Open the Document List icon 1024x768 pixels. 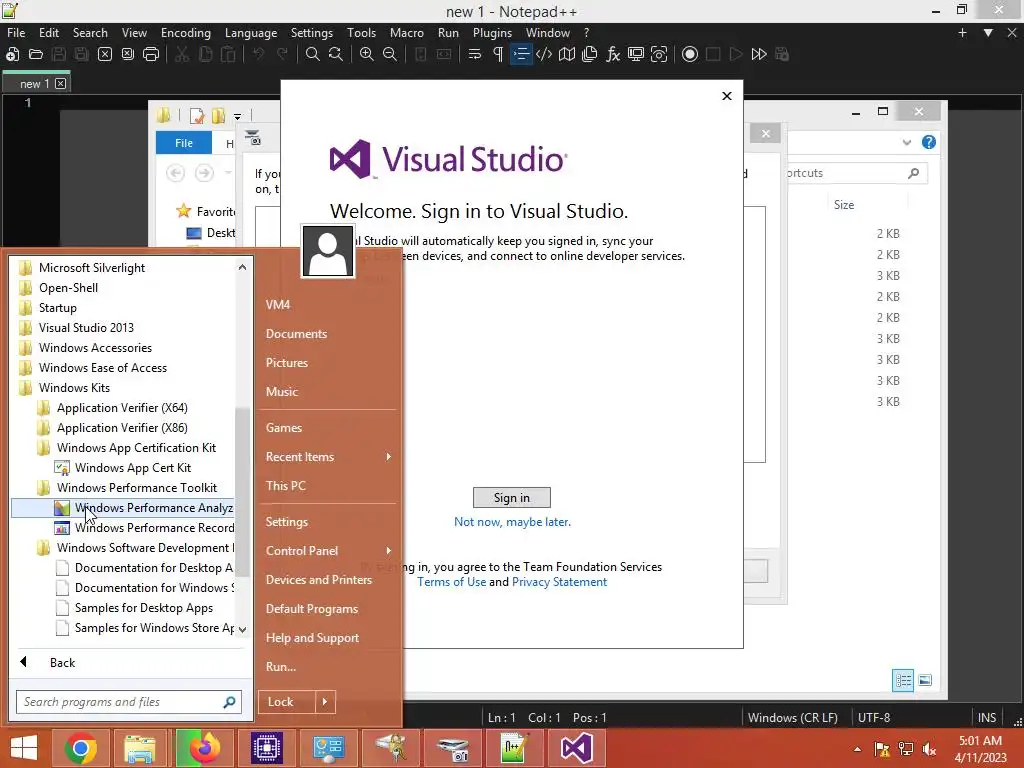click(590, 54)
